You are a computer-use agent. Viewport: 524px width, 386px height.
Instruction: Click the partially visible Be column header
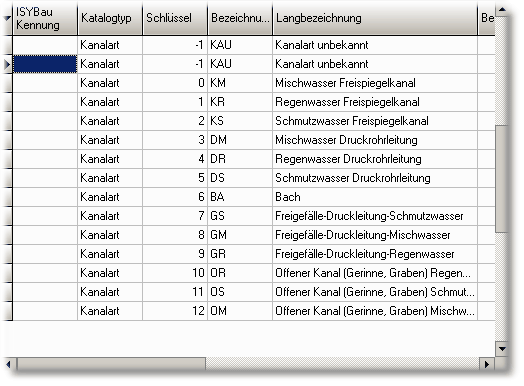click(487, 18)
